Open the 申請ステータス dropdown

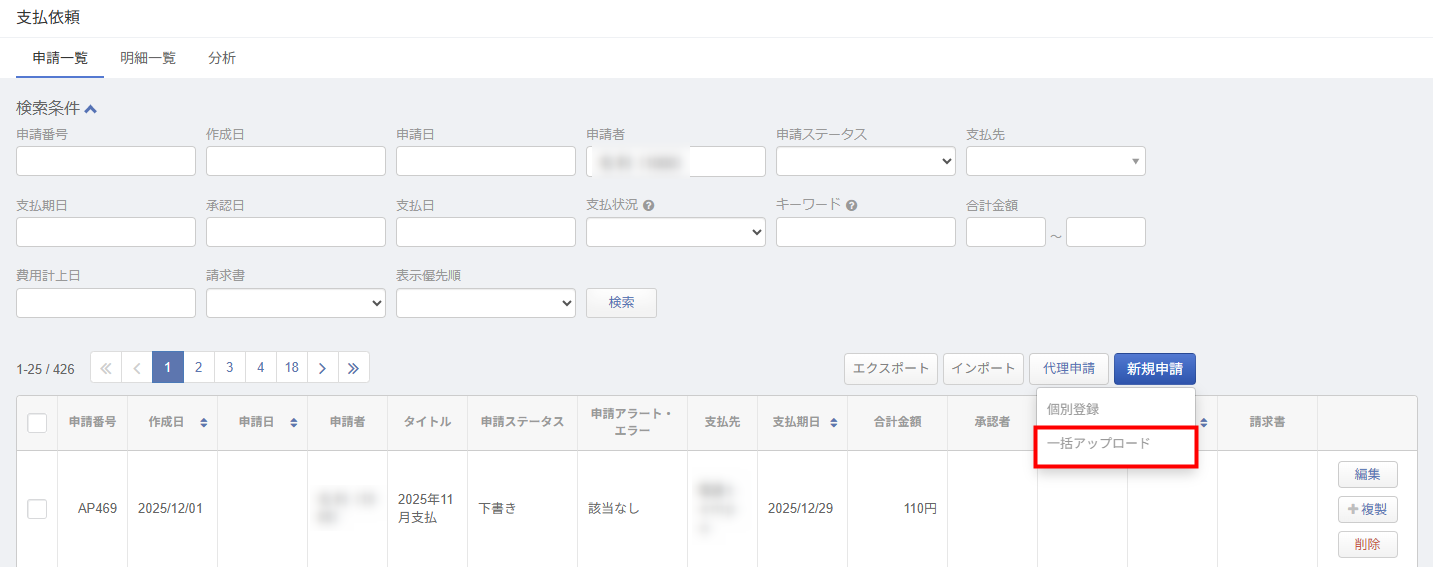coord(865,161)
